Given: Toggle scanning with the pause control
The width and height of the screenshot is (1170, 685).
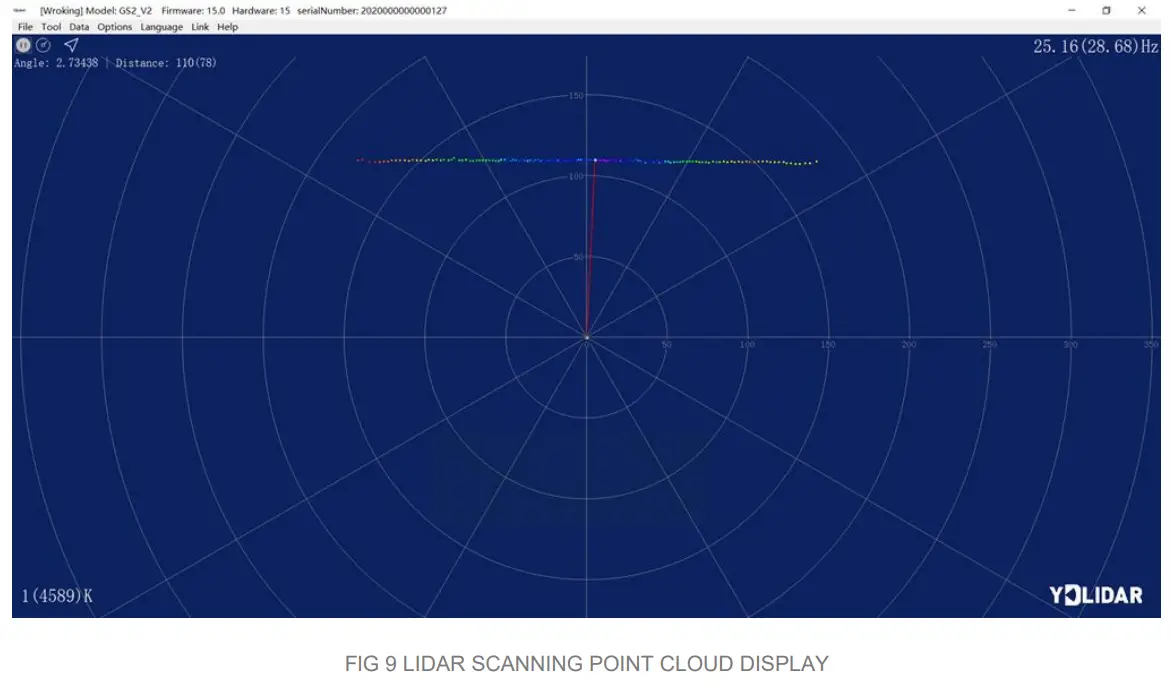Looking at the screenshot, I should 23,44.
